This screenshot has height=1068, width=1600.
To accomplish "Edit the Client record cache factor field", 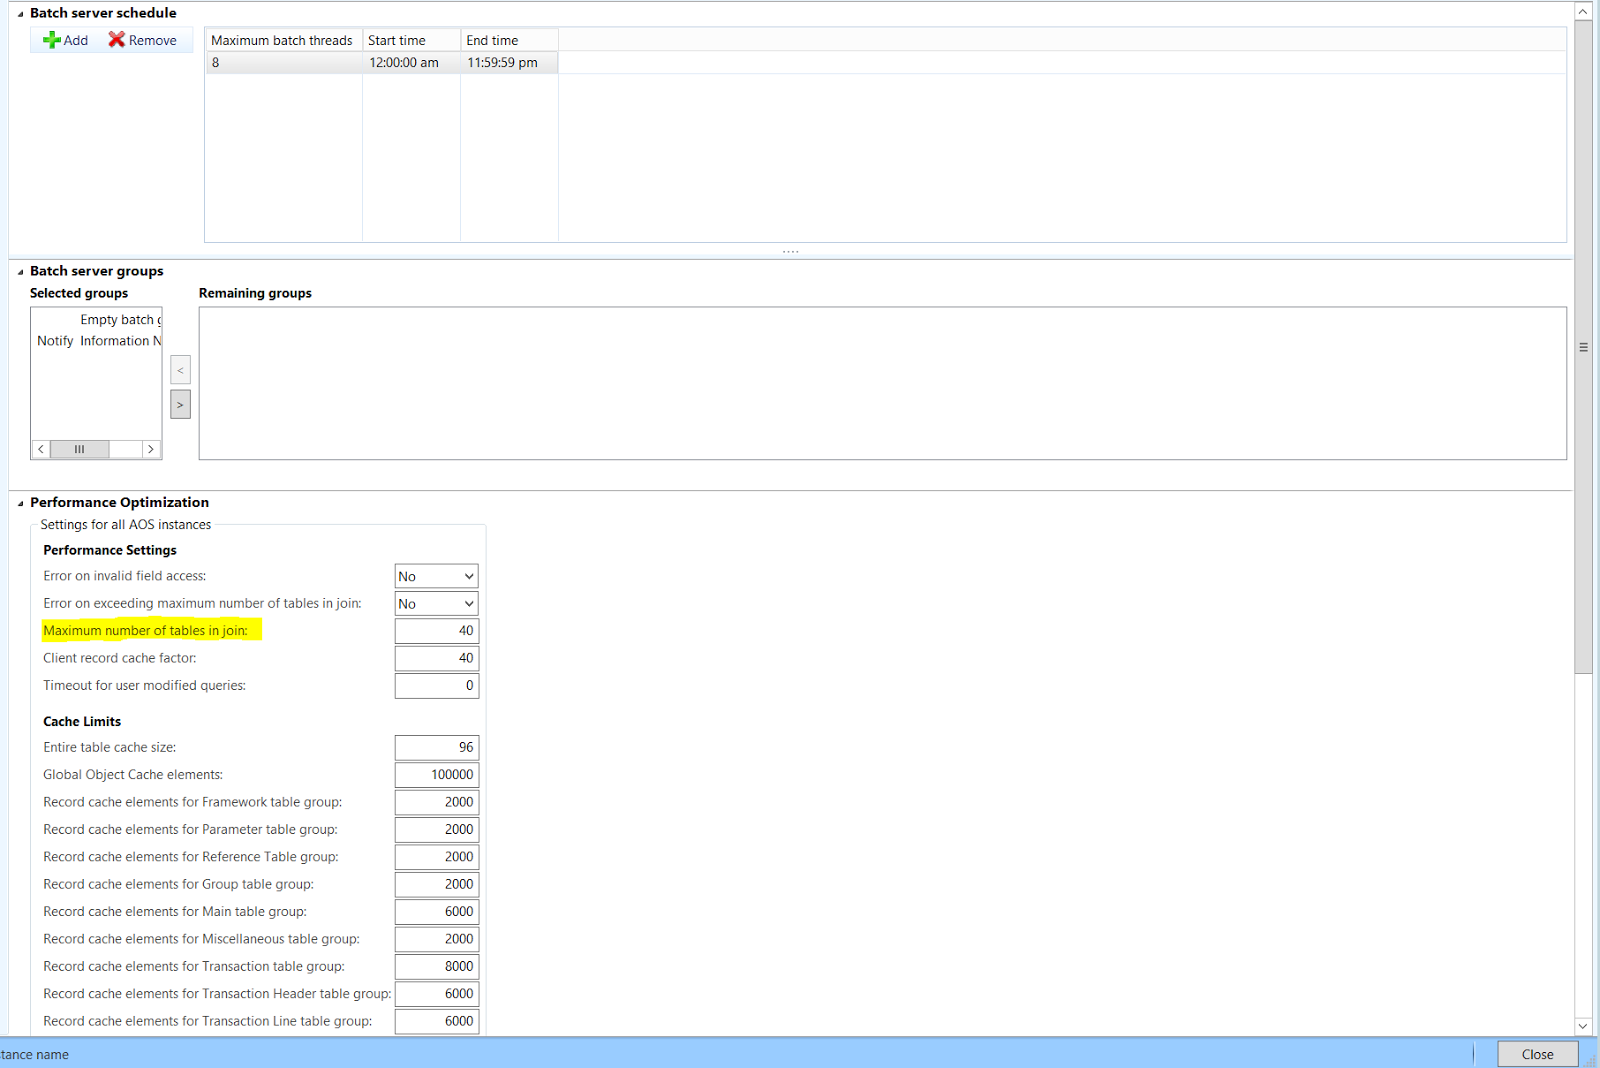I will (x=437, y=658).
